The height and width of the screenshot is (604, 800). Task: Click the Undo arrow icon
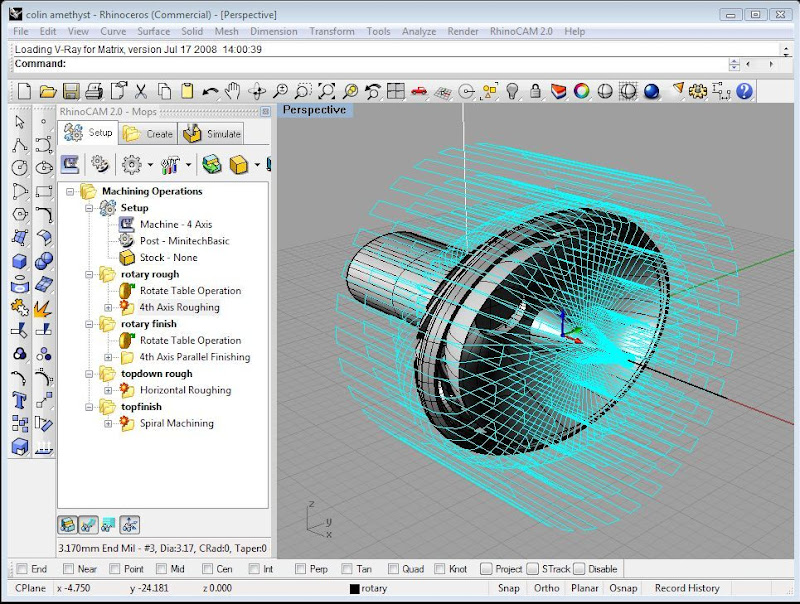point(210,91)
